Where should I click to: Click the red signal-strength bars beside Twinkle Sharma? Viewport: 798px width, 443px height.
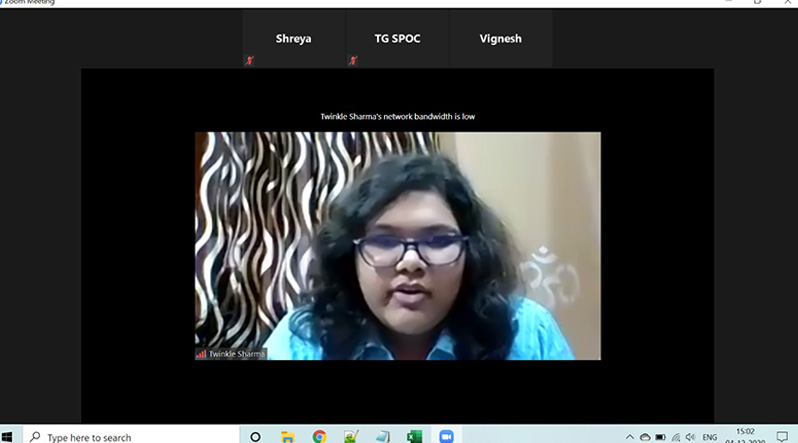pos(202,354)
